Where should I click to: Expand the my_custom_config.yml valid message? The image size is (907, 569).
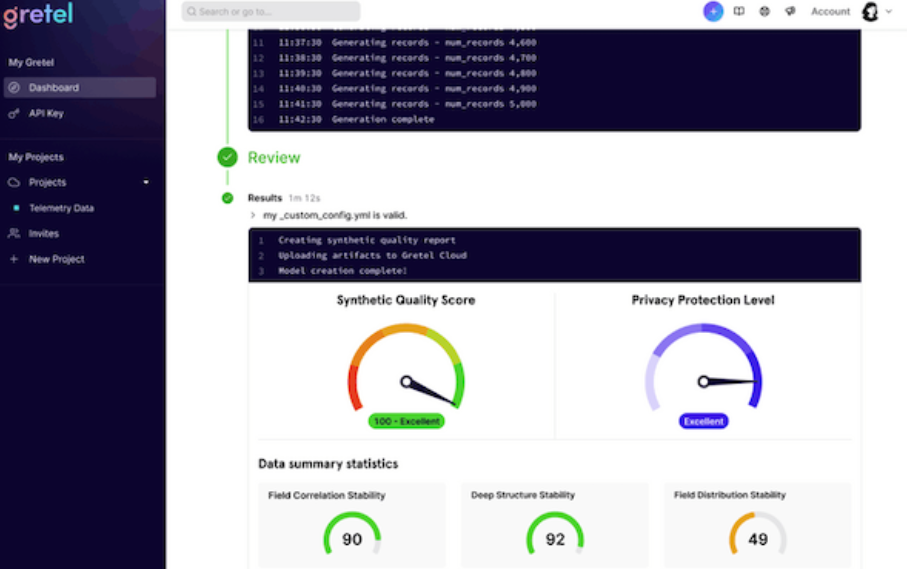point(253,215)
